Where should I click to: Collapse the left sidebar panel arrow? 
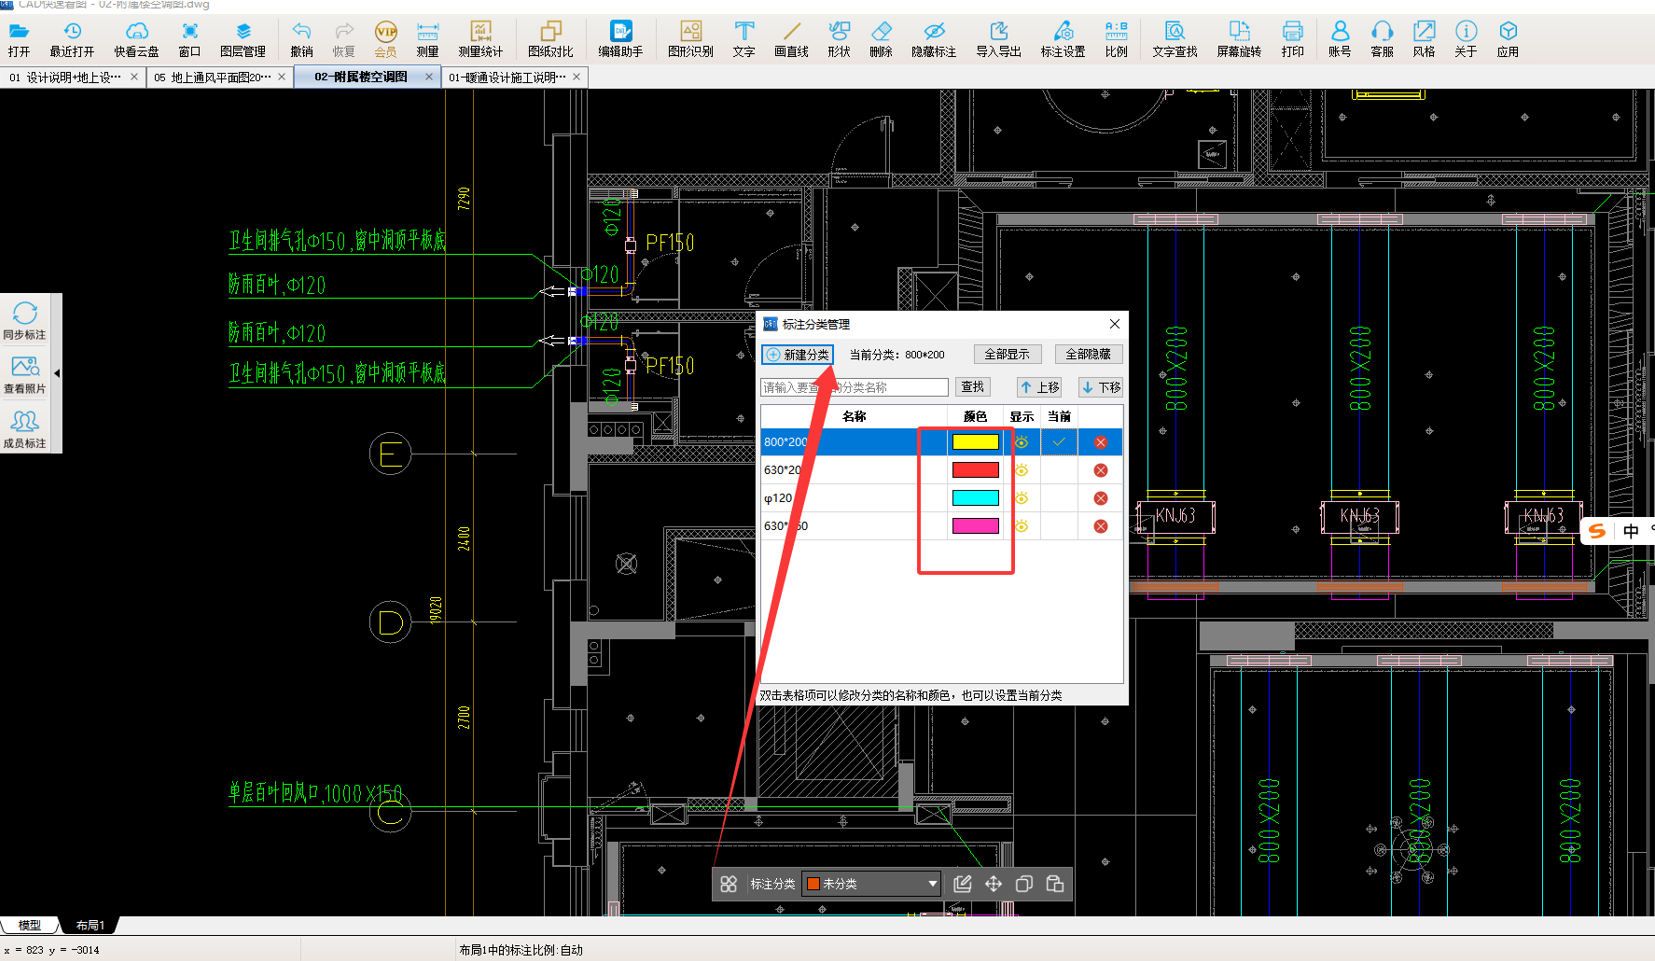pos(57,373)
